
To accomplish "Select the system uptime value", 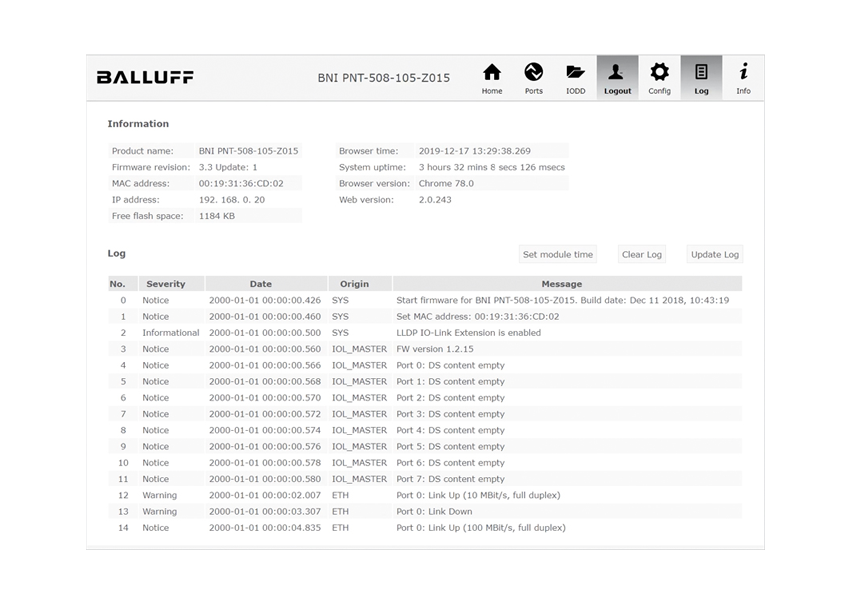I will coord(491,167).
